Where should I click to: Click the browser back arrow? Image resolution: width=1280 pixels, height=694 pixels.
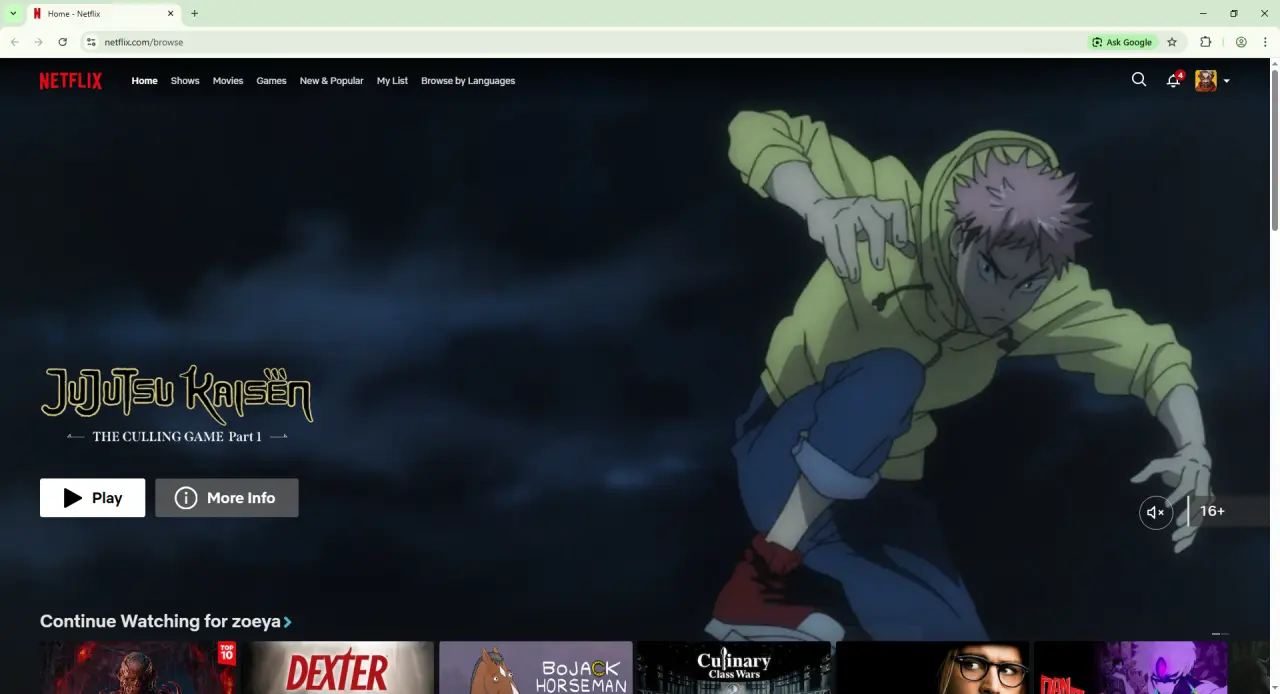coord(15,42)
